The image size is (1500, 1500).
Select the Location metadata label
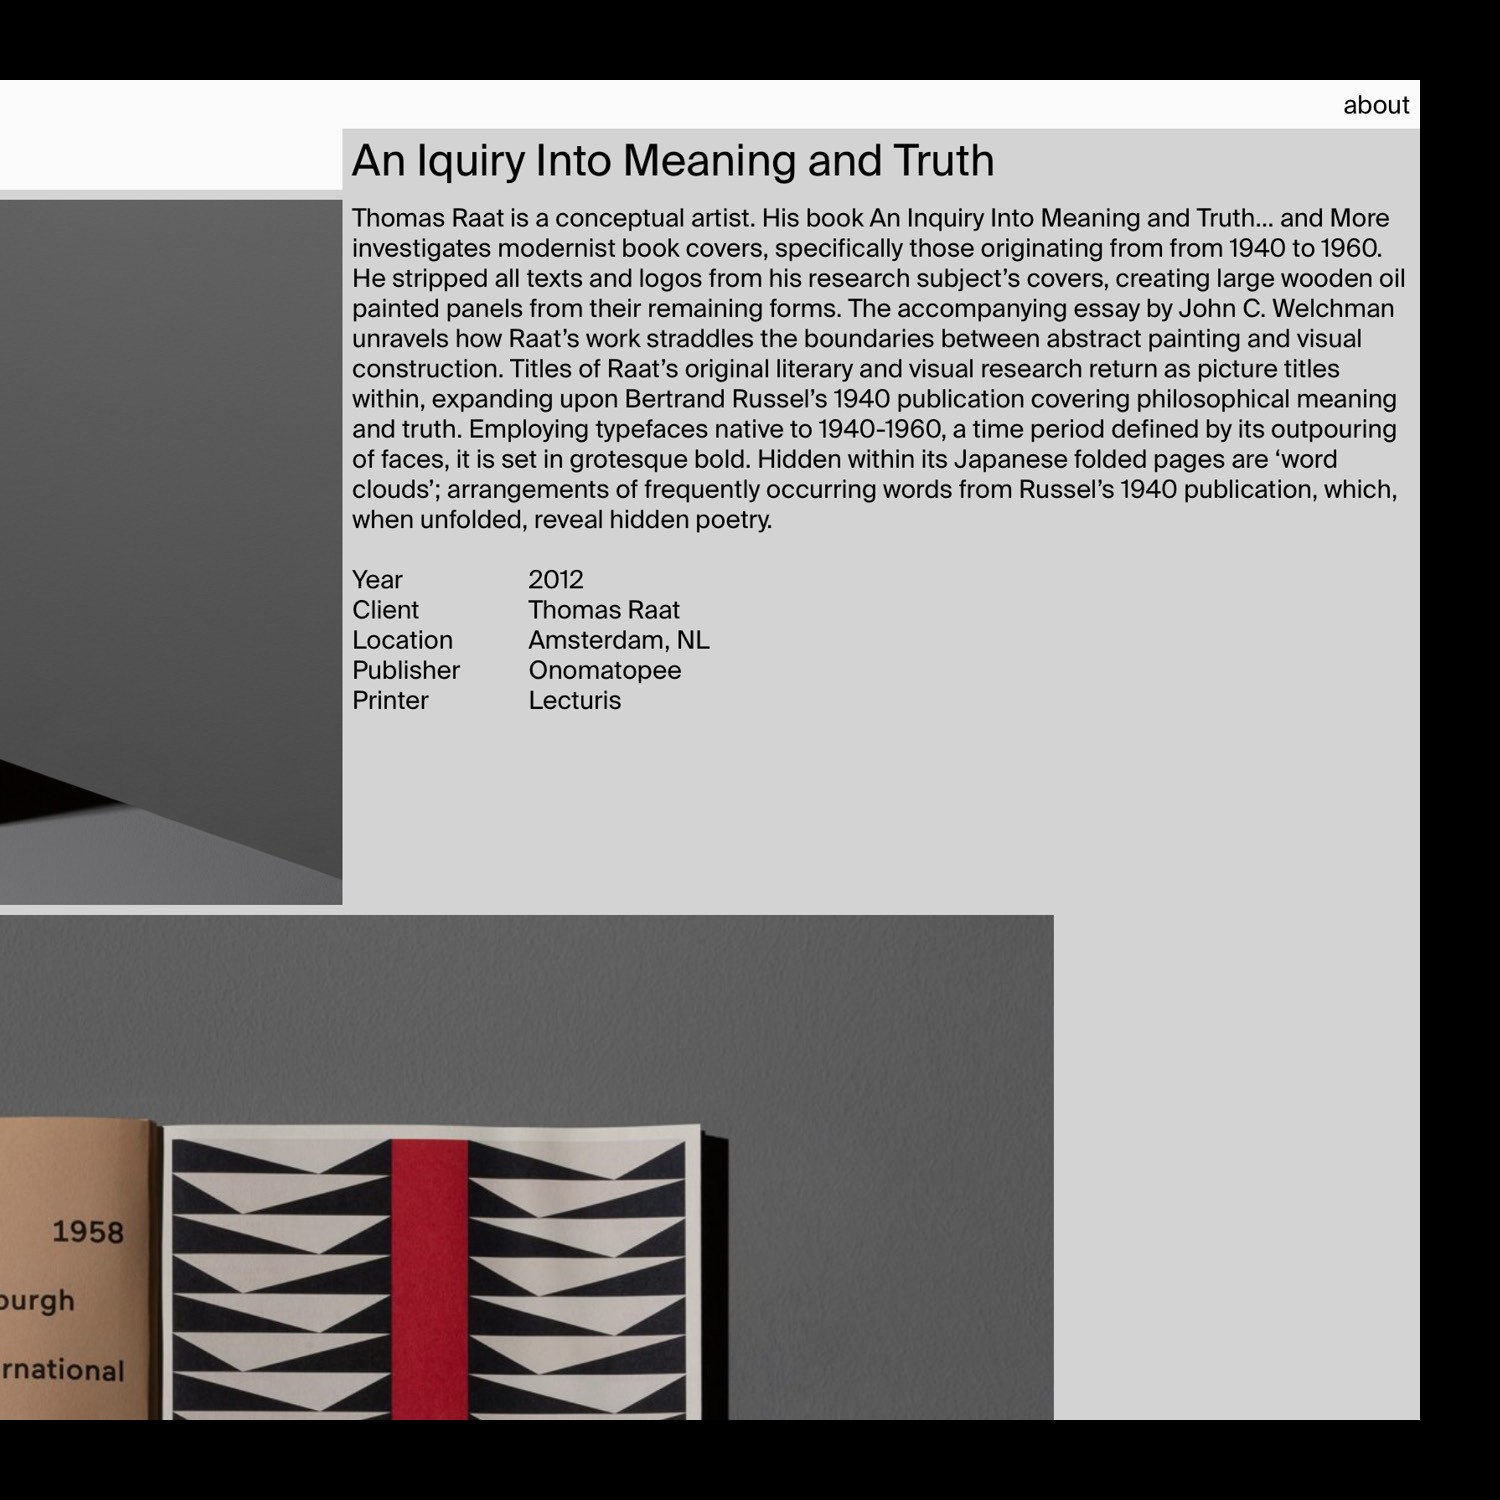click(x=402, y=639)
